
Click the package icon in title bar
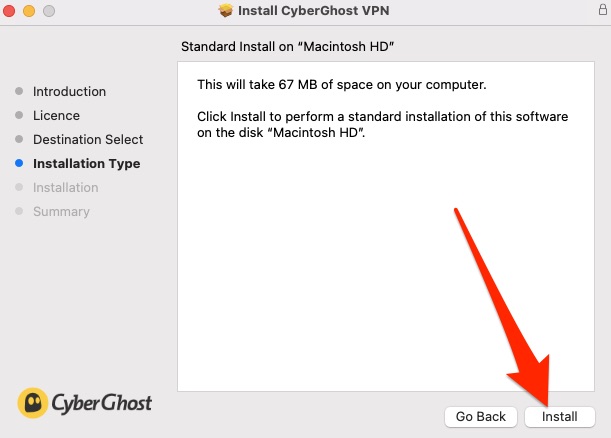[x=225, y=11]
